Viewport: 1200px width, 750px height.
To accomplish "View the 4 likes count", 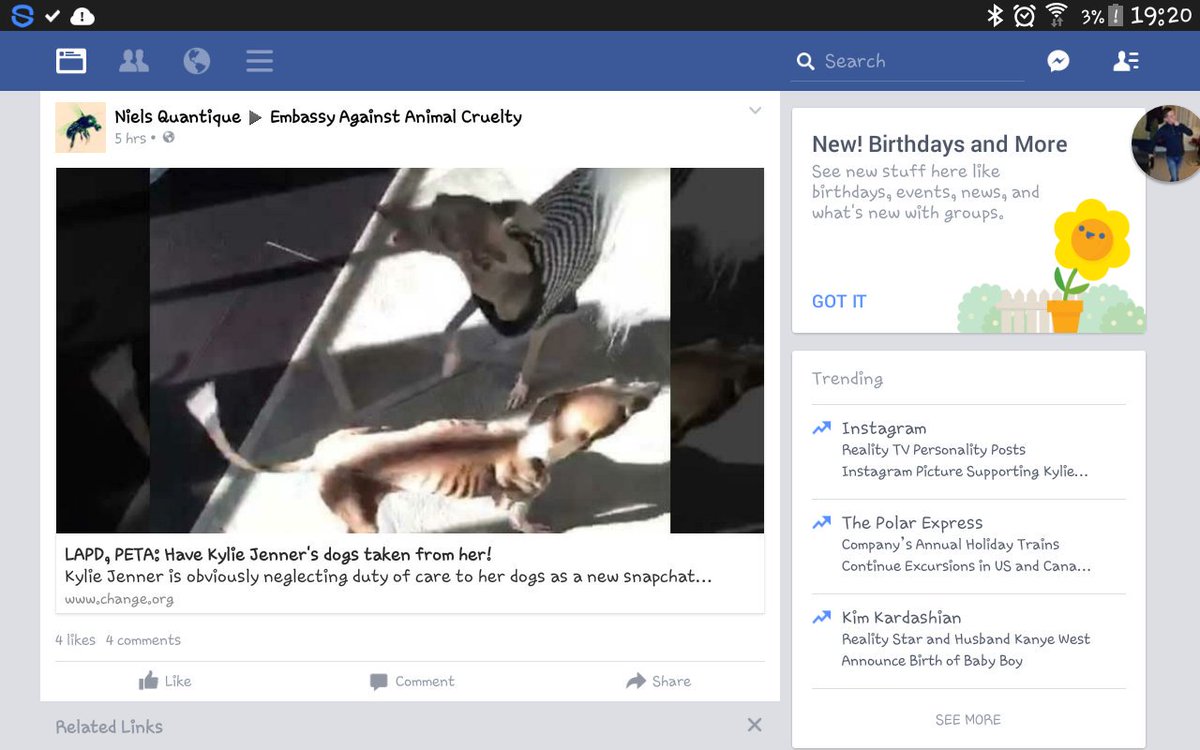I will (75, 640).
